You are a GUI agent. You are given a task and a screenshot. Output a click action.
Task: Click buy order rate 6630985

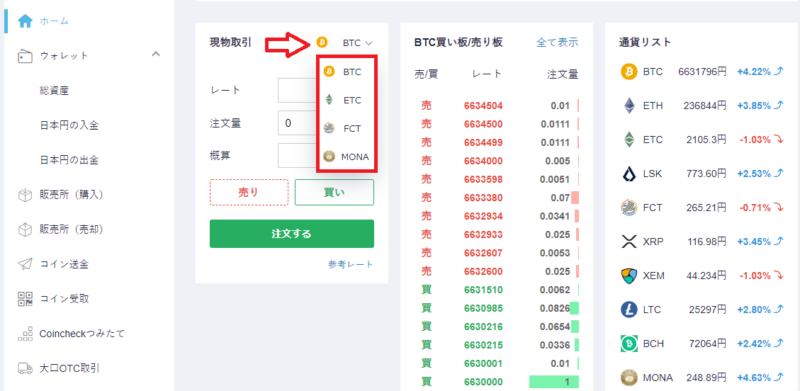point(483,308)
